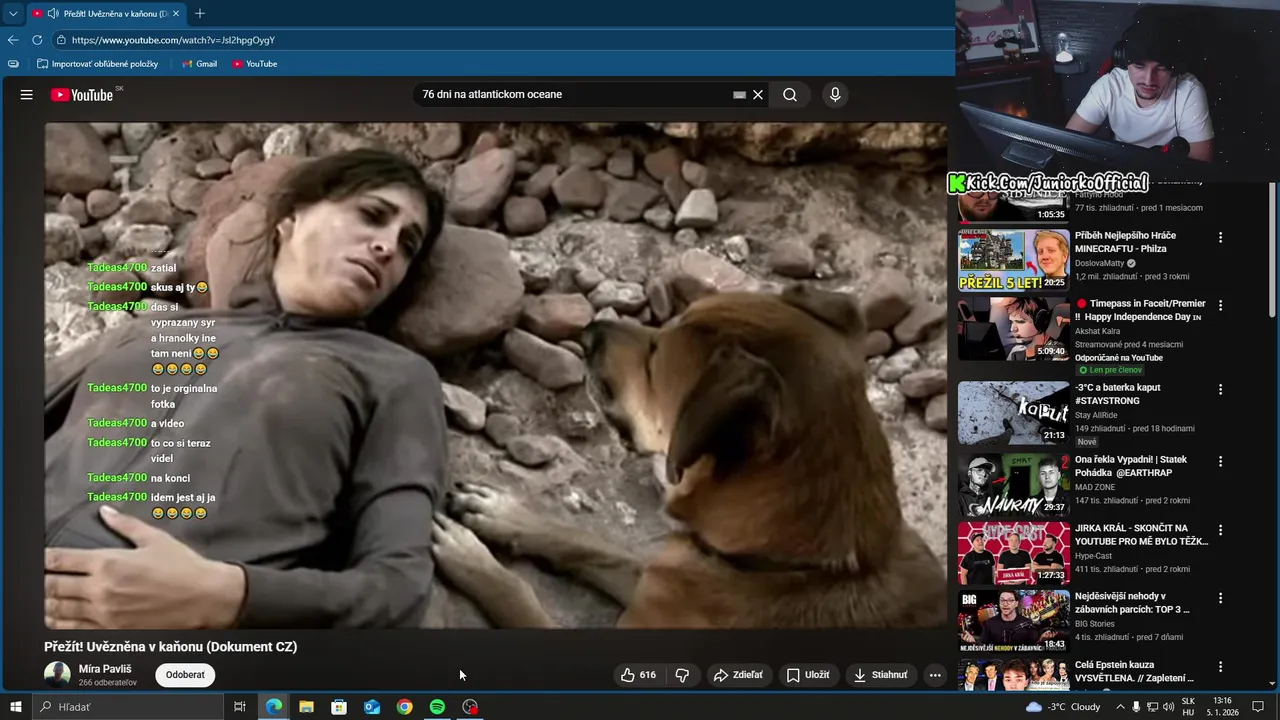Reload the page
Viewport: 1280px width, 720px height.
pos(37,40)
